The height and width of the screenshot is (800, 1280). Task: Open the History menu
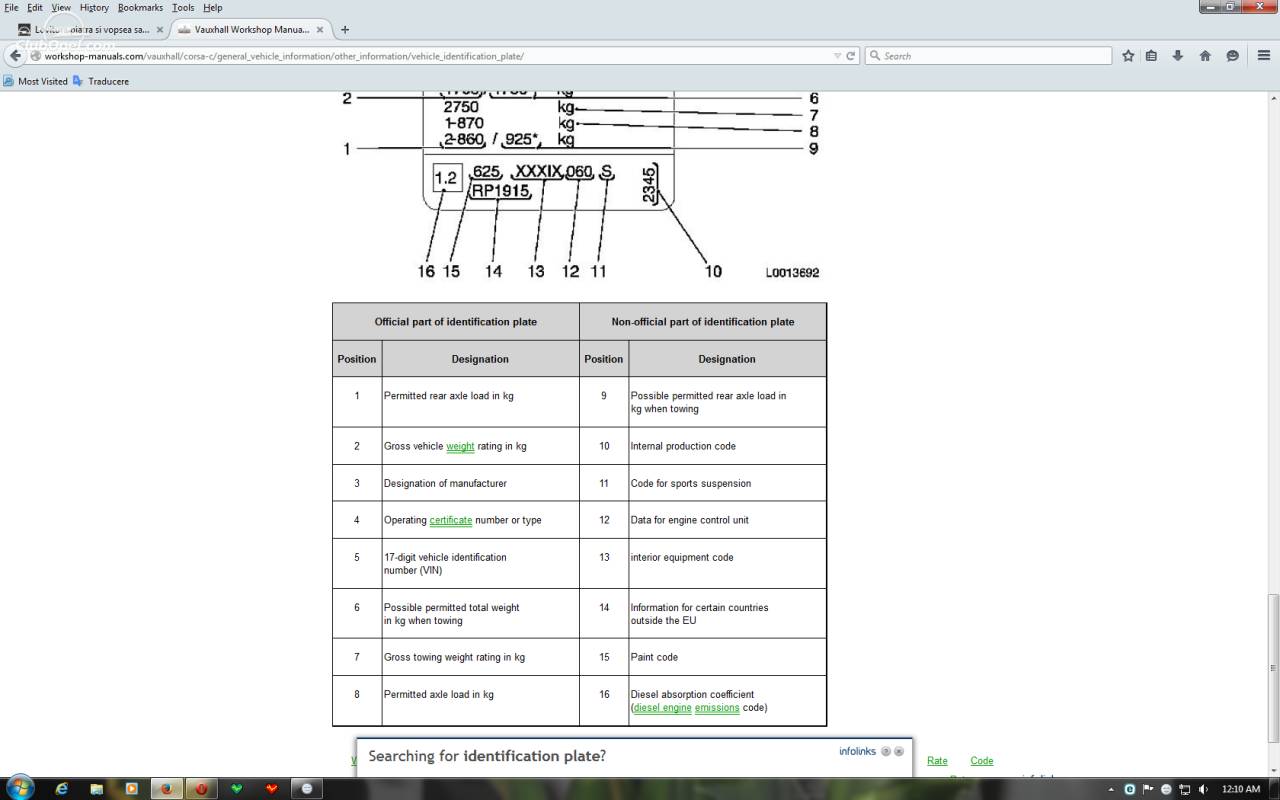point(94,7)
